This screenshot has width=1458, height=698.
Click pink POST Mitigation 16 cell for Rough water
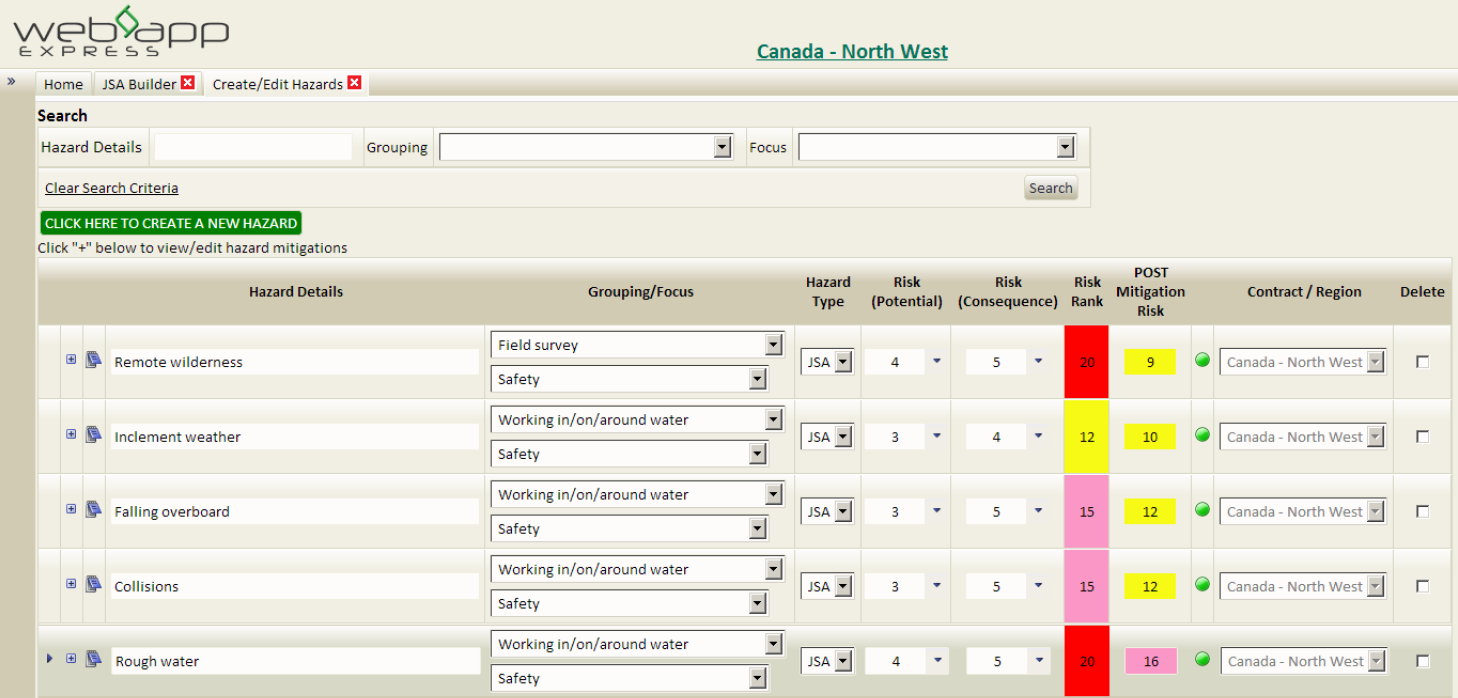pyautogui.click(x=1150, y=661)
